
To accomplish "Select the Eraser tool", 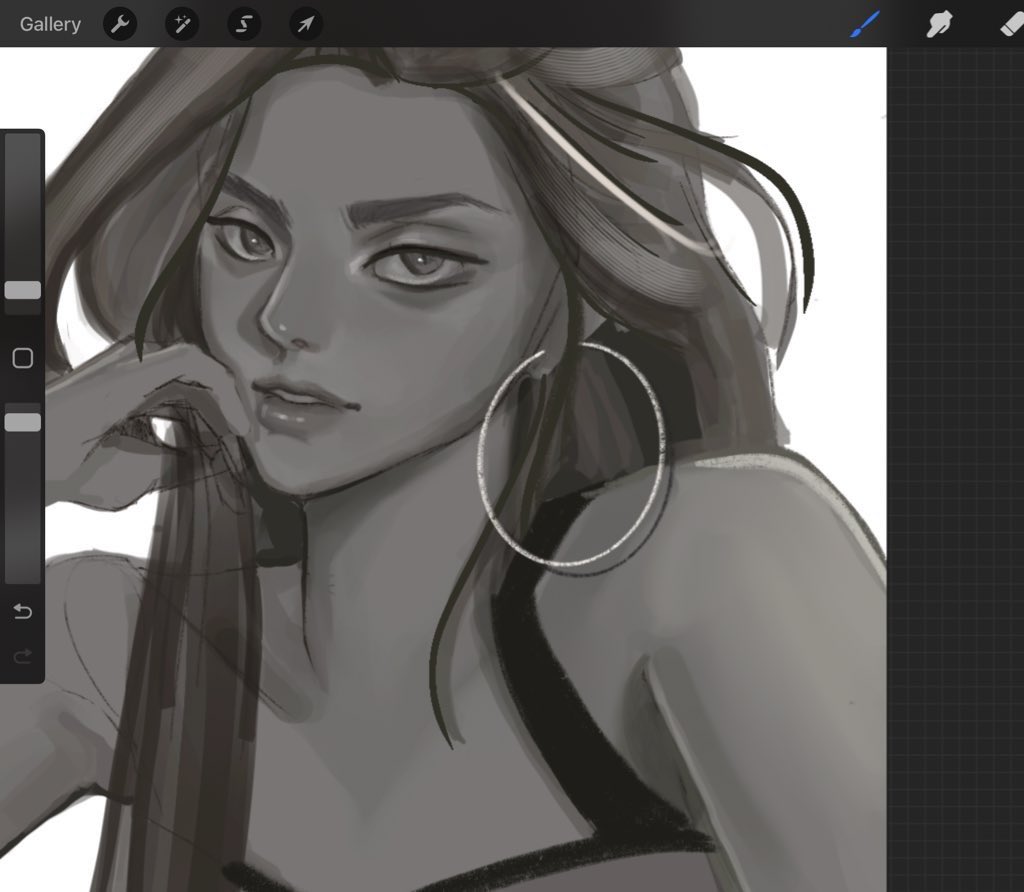I will click(1012, 25).
